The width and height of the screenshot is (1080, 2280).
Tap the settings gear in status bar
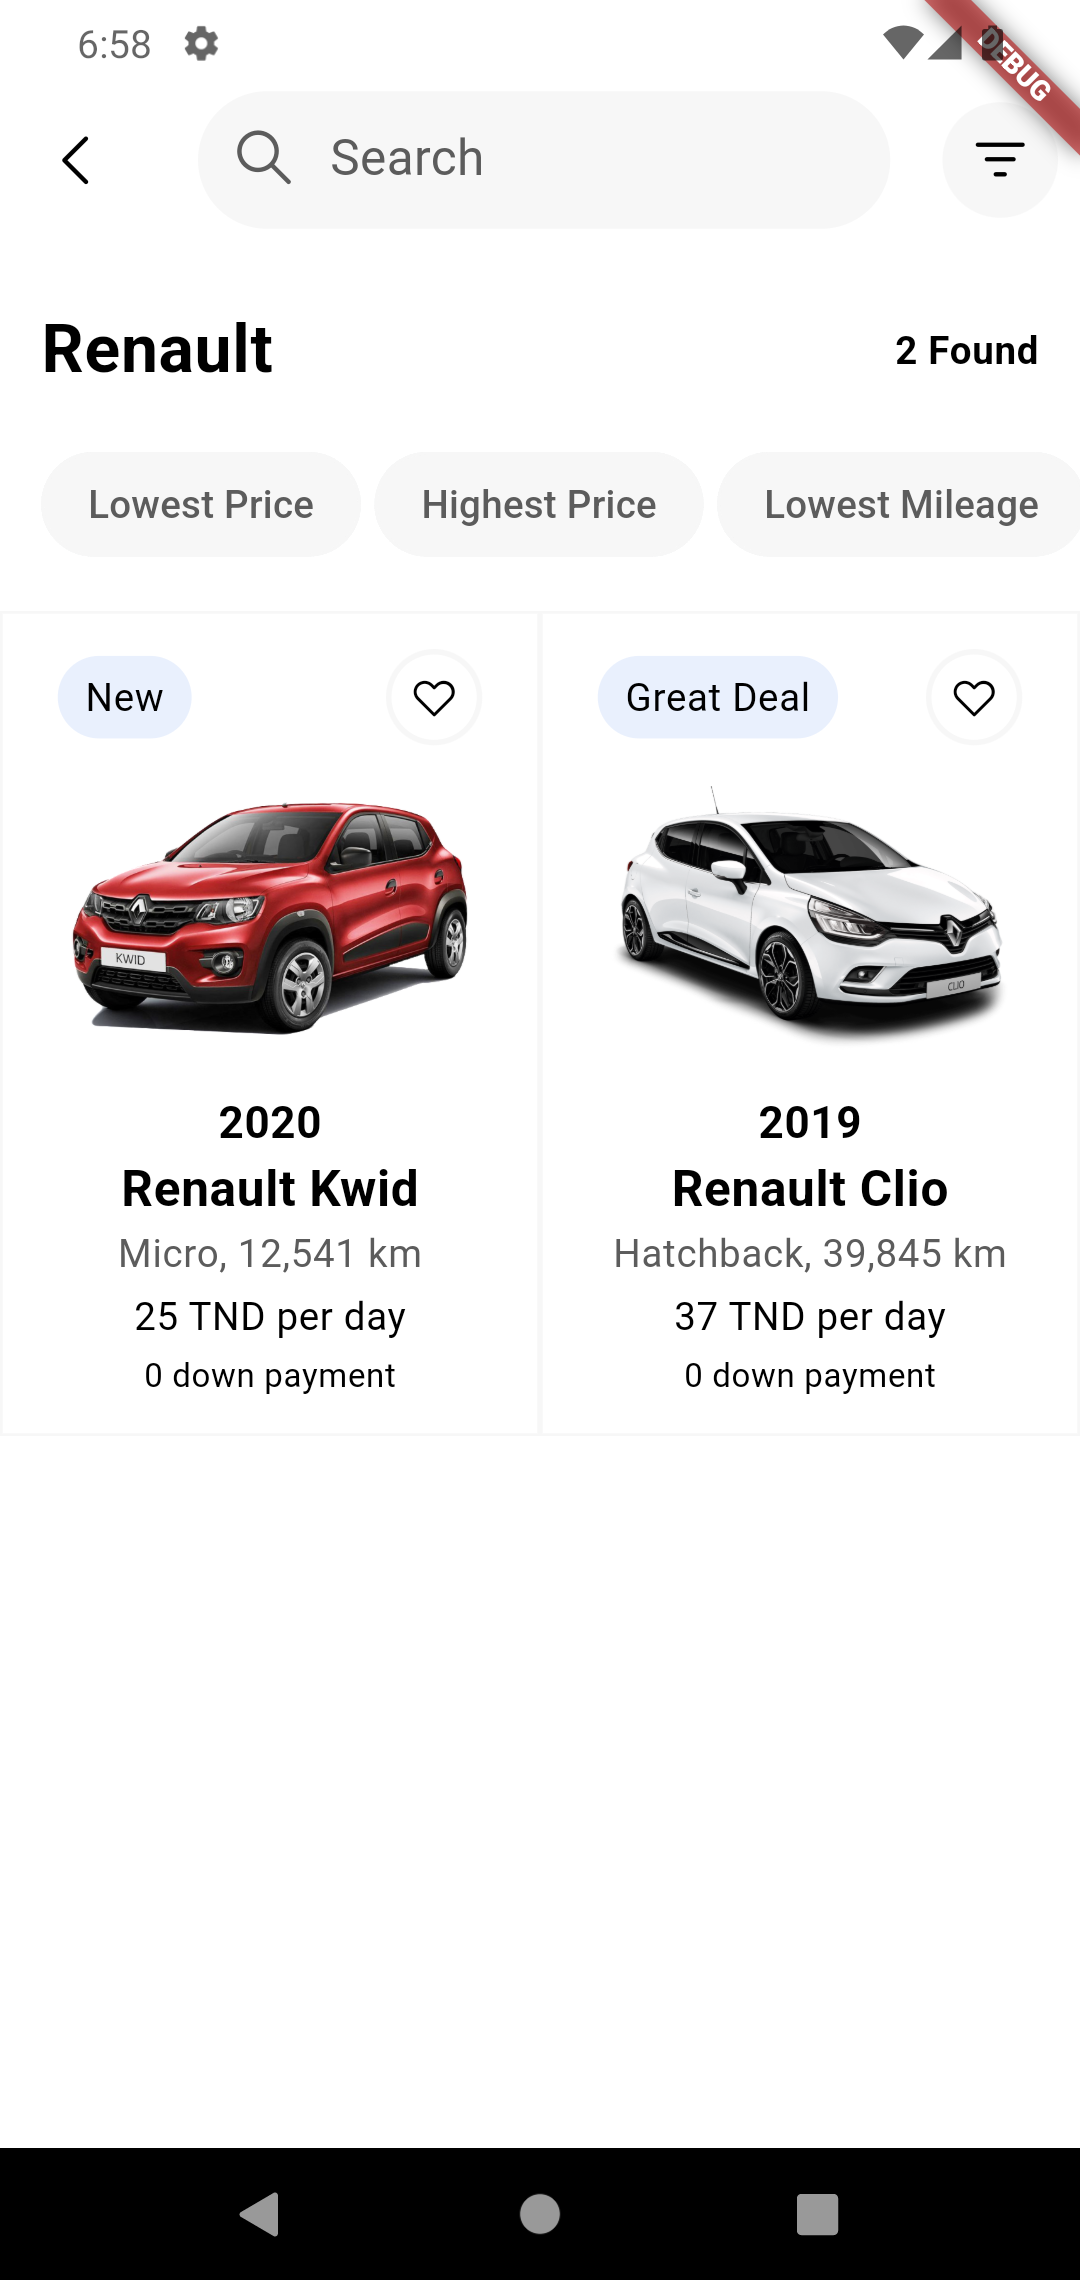(x=201, y=44)
